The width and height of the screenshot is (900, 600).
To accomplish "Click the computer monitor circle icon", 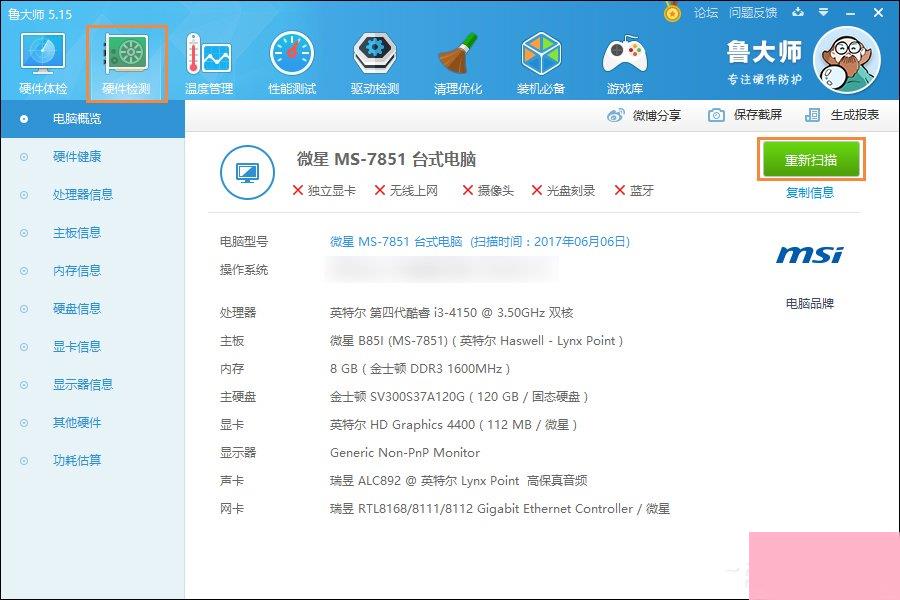I will click(x=247, y=172).
